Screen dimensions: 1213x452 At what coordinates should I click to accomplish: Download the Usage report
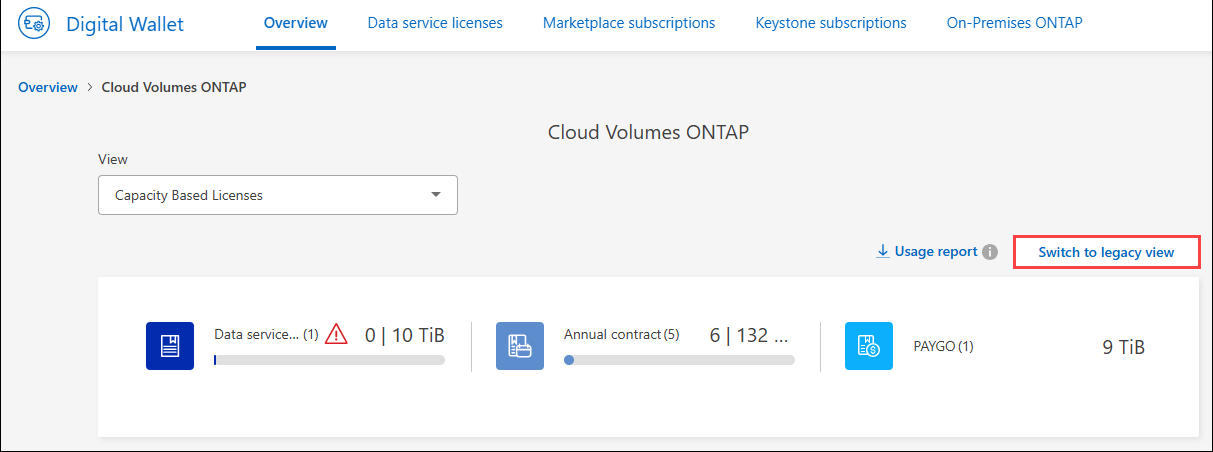coord(935,252)
